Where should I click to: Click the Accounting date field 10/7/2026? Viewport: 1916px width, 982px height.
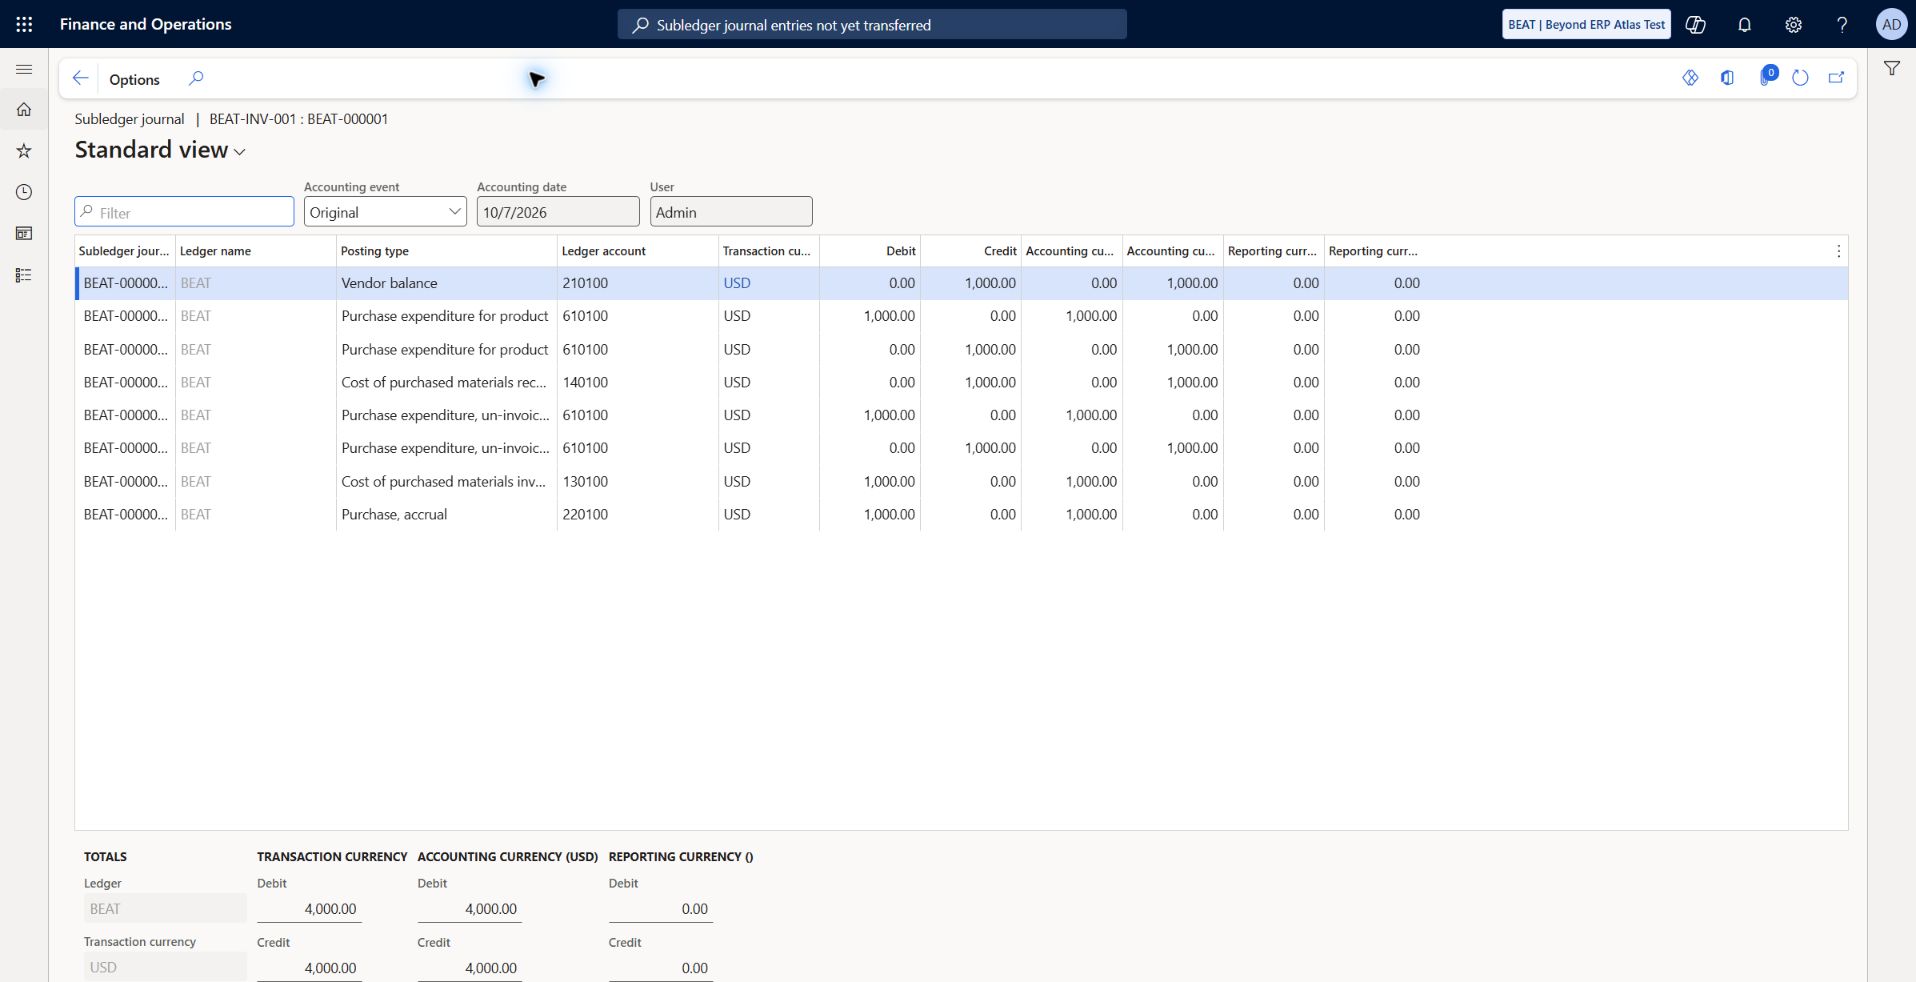[x=558, y=212]
